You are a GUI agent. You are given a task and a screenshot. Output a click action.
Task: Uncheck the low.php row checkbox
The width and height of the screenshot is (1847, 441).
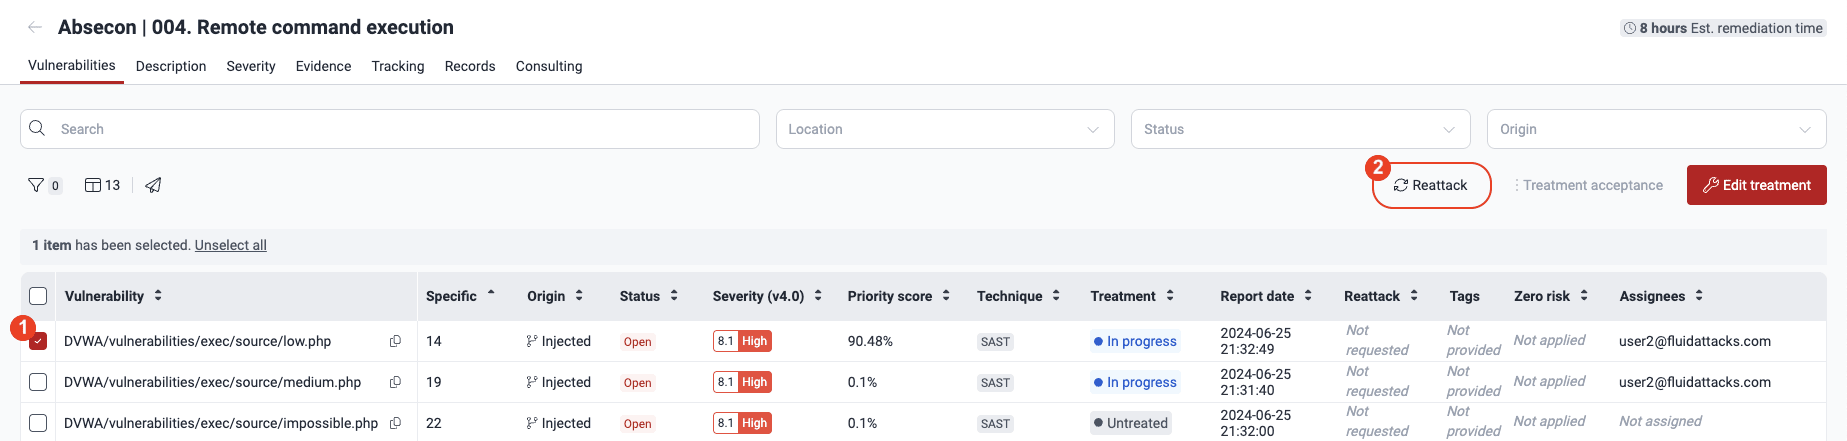point(38,341)
